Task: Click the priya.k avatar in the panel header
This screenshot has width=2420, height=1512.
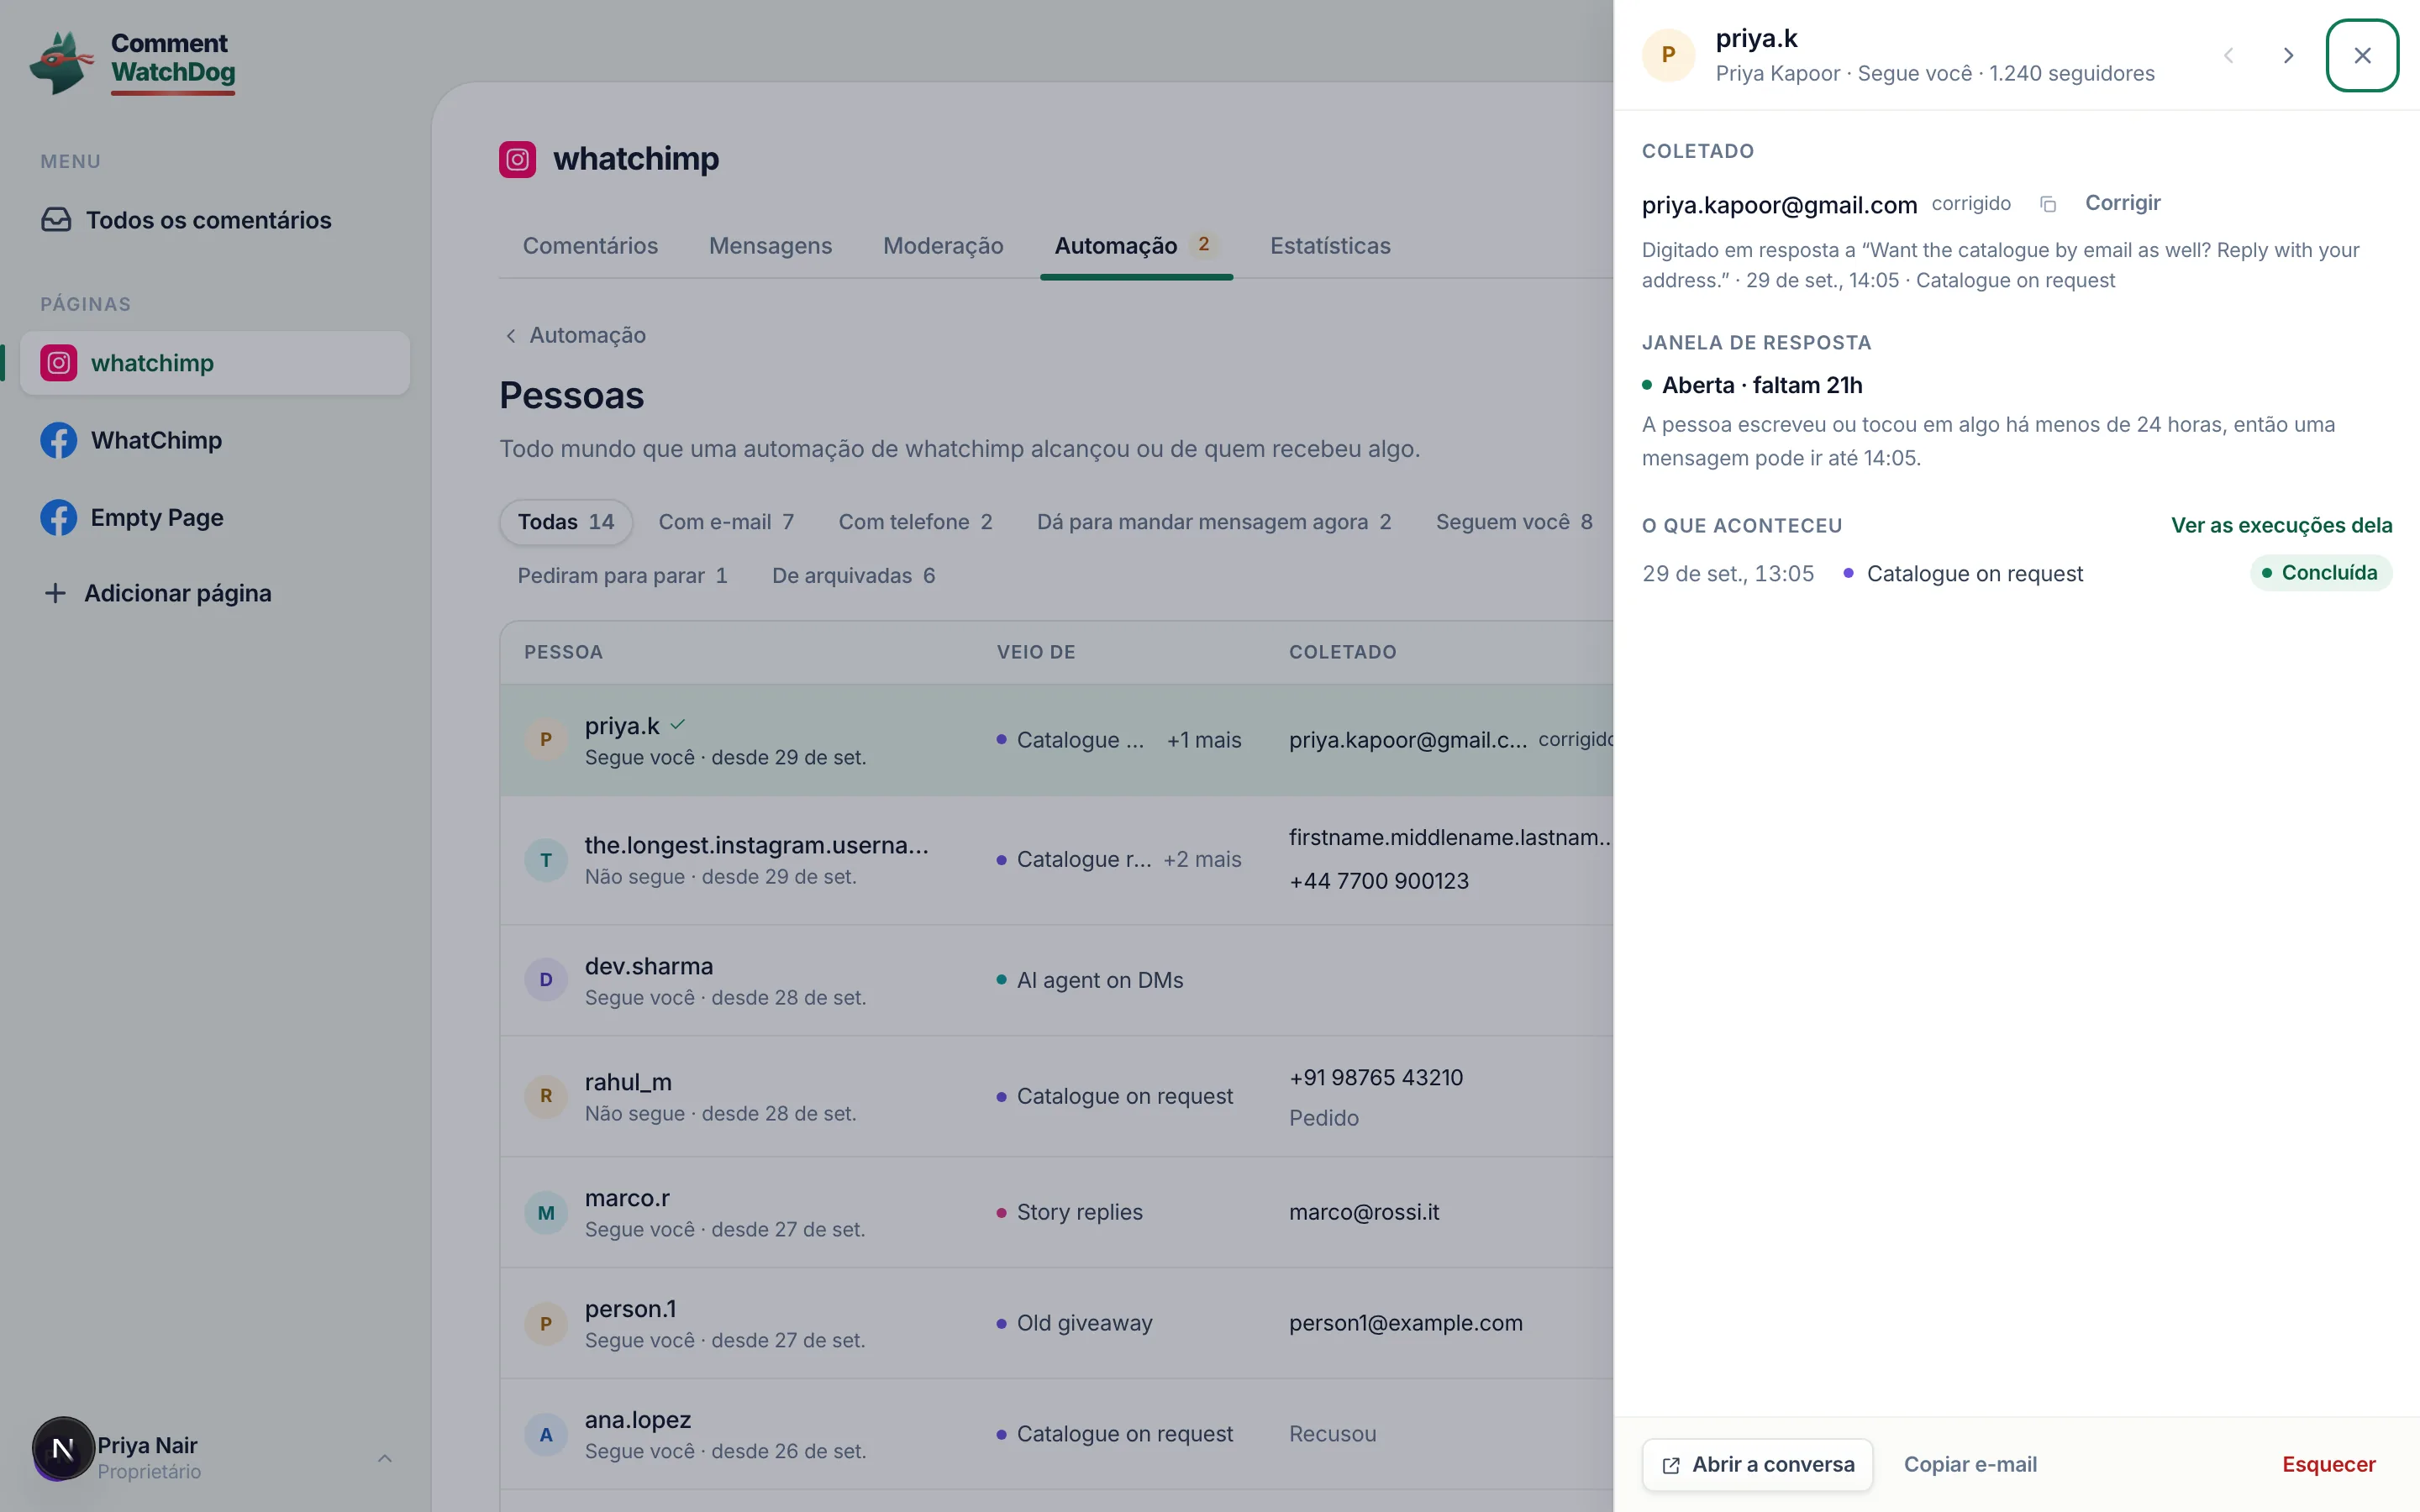Action: tap(1668, 55)
